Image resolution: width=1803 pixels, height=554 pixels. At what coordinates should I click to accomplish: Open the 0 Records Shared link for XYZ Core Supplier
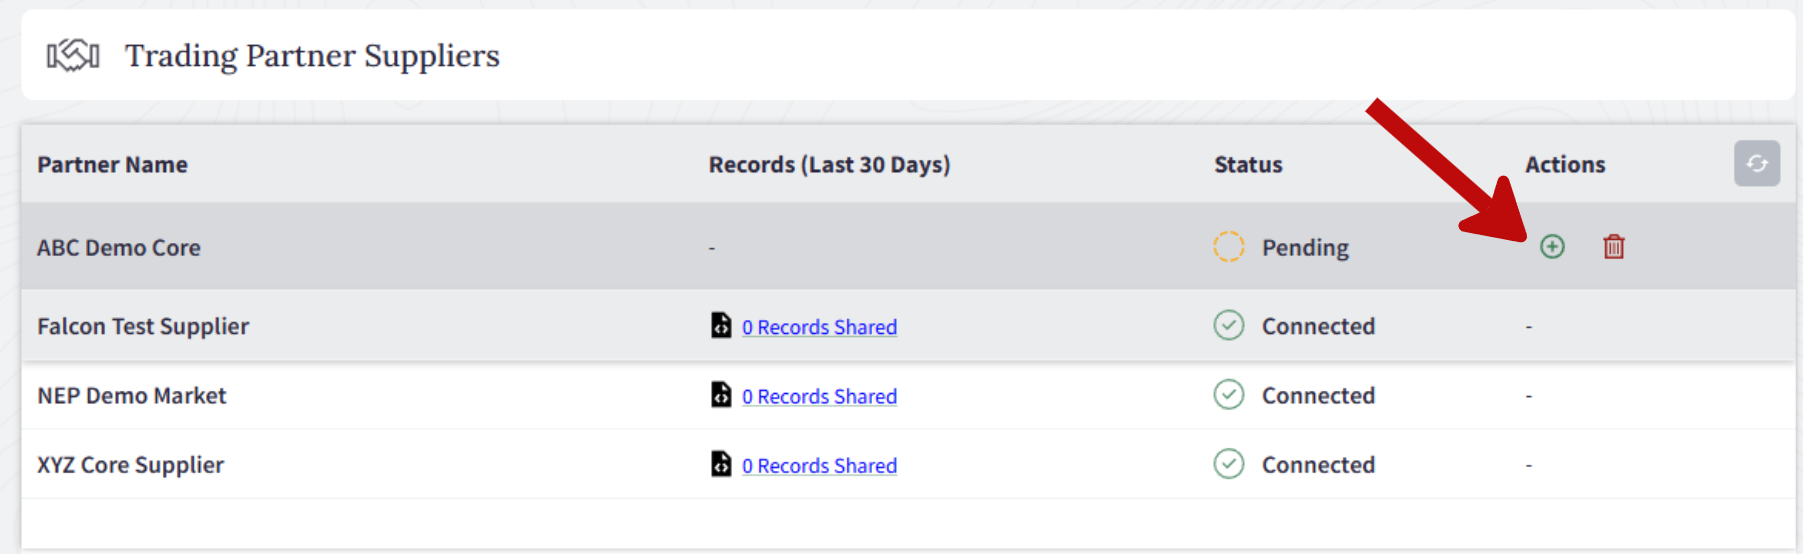(x=819, y=465)
